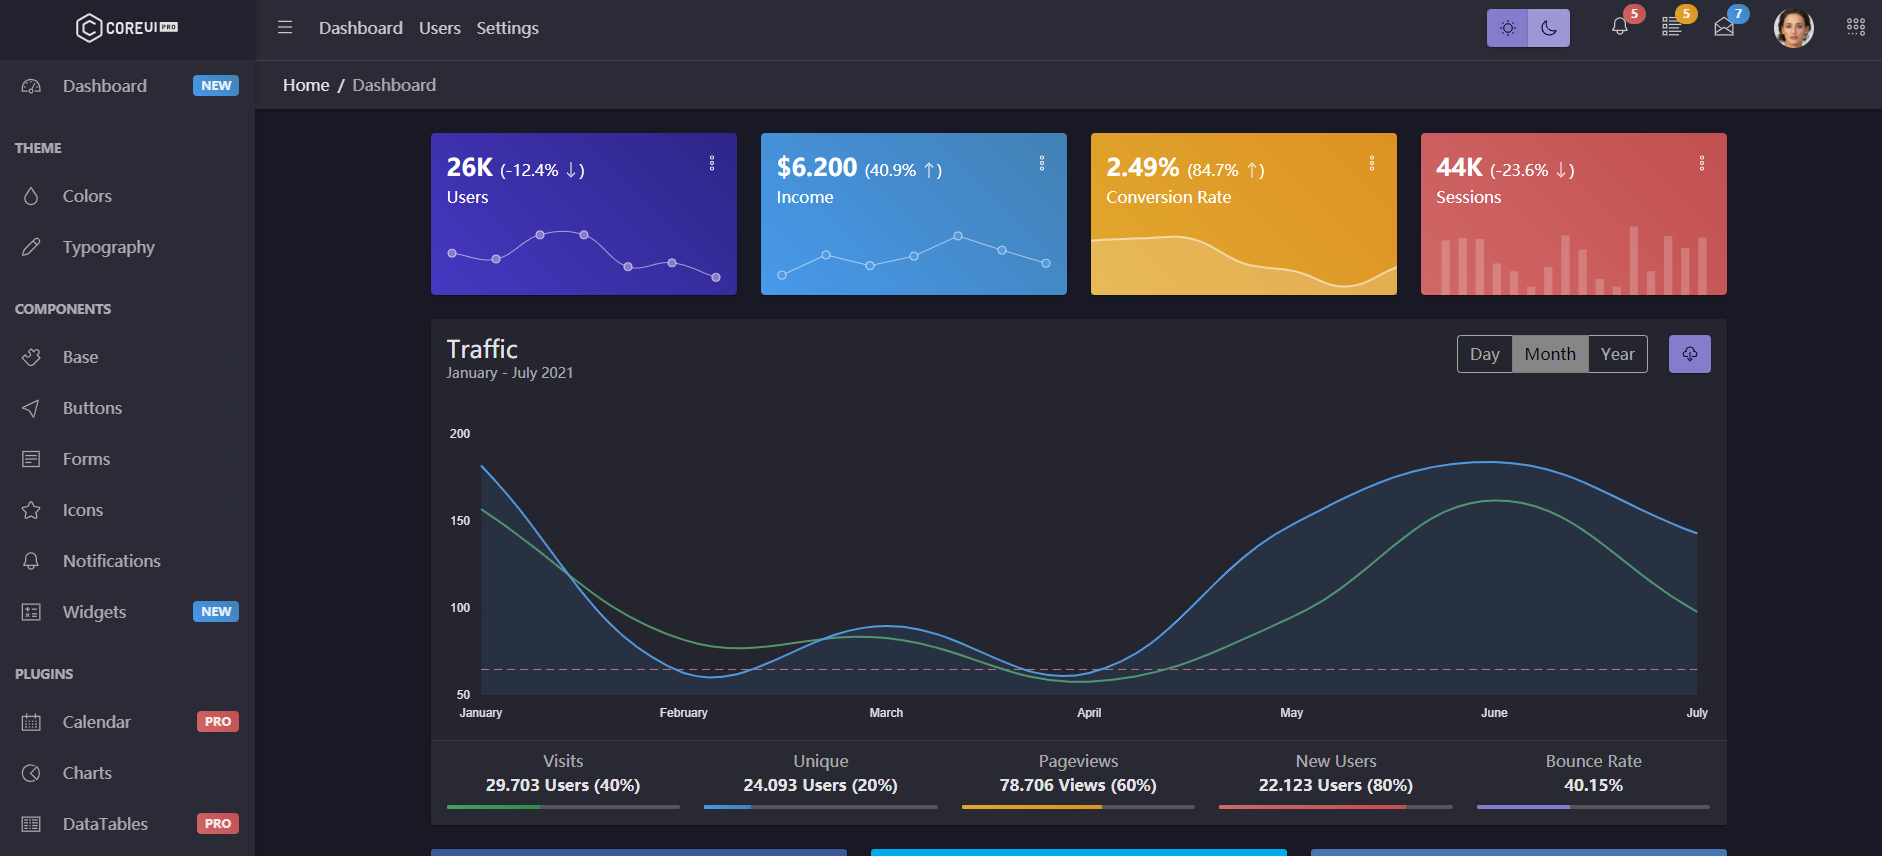This screenshot has height=856, width=1882.
Task: Switch to light theme with sun button
Action: tap(1508, 28)
